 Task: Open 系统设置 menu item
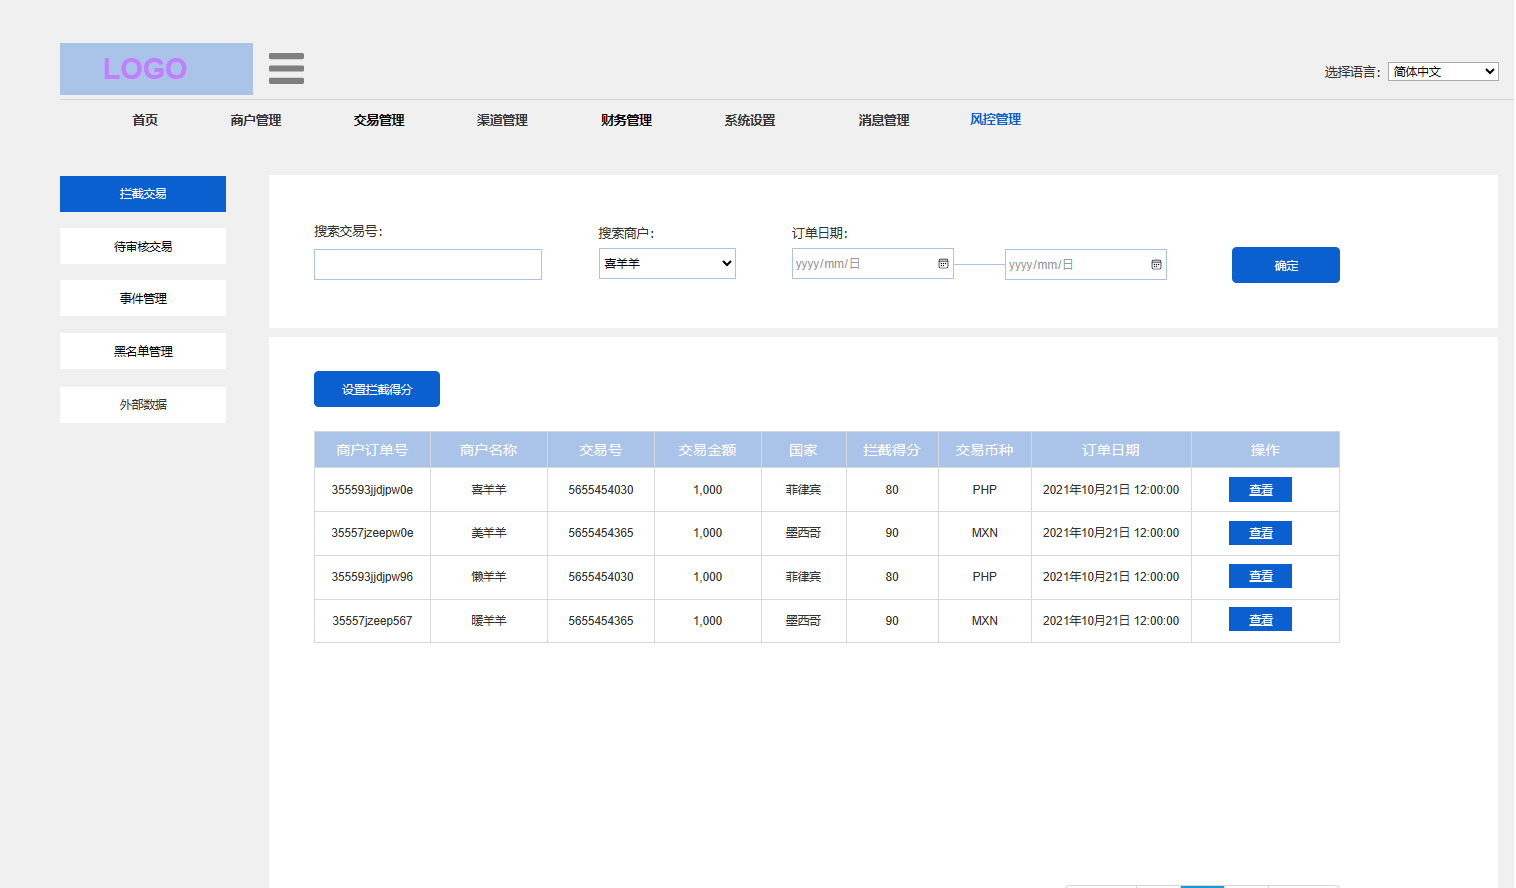(750, 120)
